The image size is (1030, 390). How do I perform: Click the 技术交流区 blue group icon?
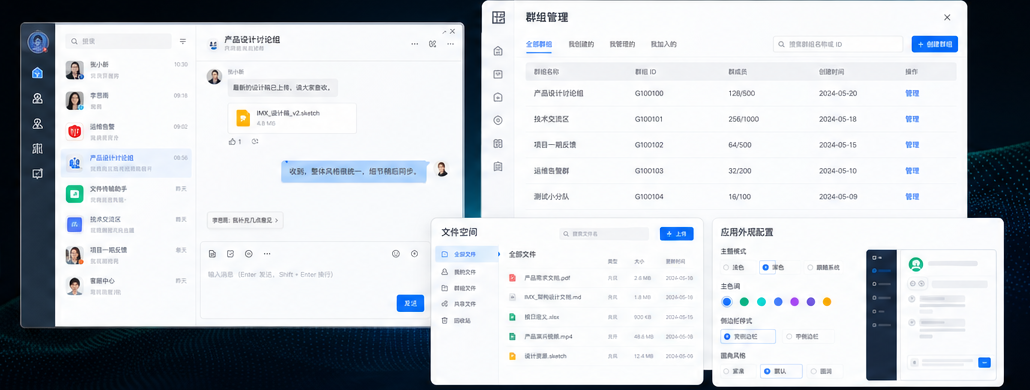click(x=74, y=225)
